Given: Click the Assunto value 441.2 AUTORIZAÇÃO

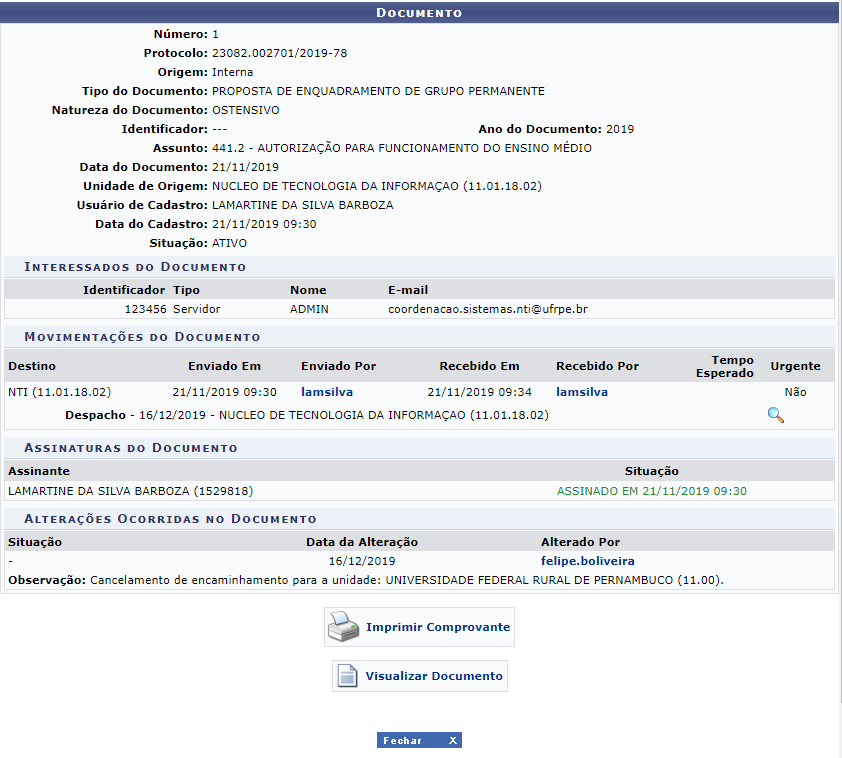Looking at the screenshot, I should [402, 148].
